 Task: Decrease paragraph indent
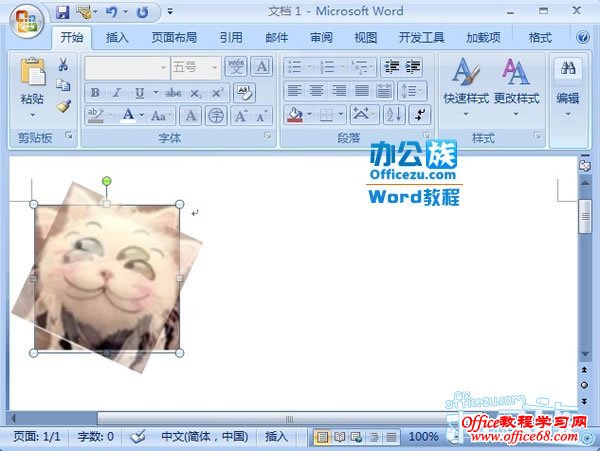(391, 67)
